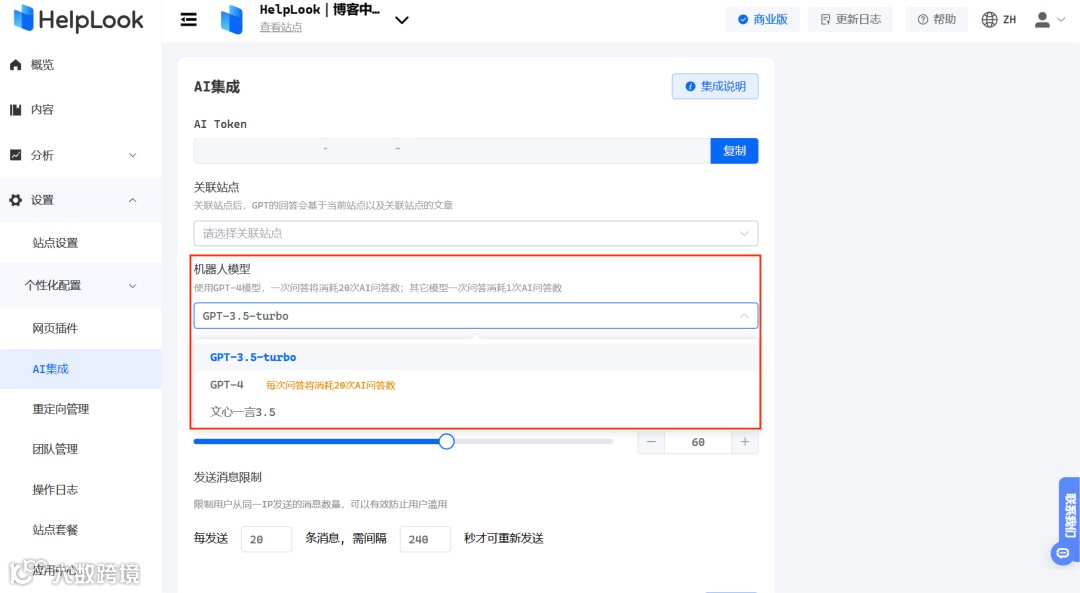
Task: Click the blue slider handle
Action: click(446, 441)
